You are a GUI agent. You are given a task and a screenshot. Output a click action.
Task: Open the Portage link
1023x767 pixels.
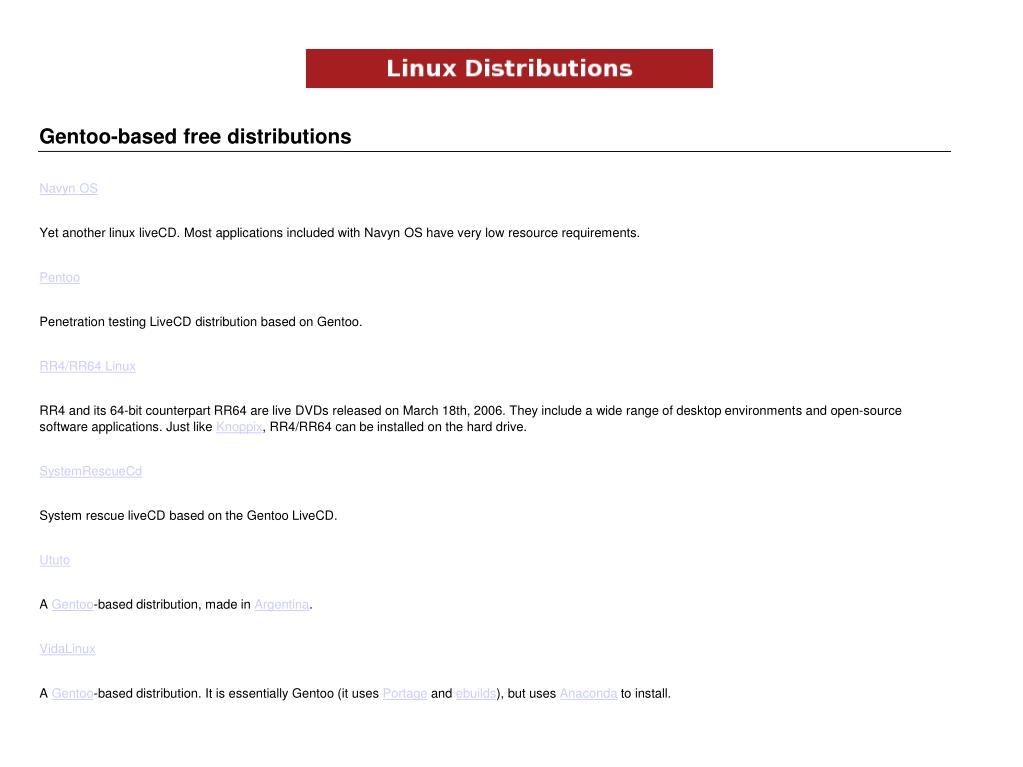point(405,693)
